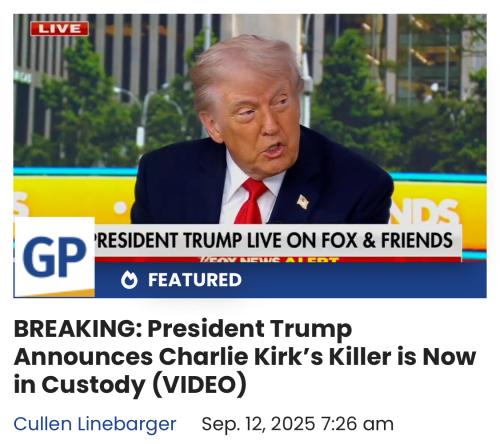Click the blue Featured banner bar

point(291,280)
